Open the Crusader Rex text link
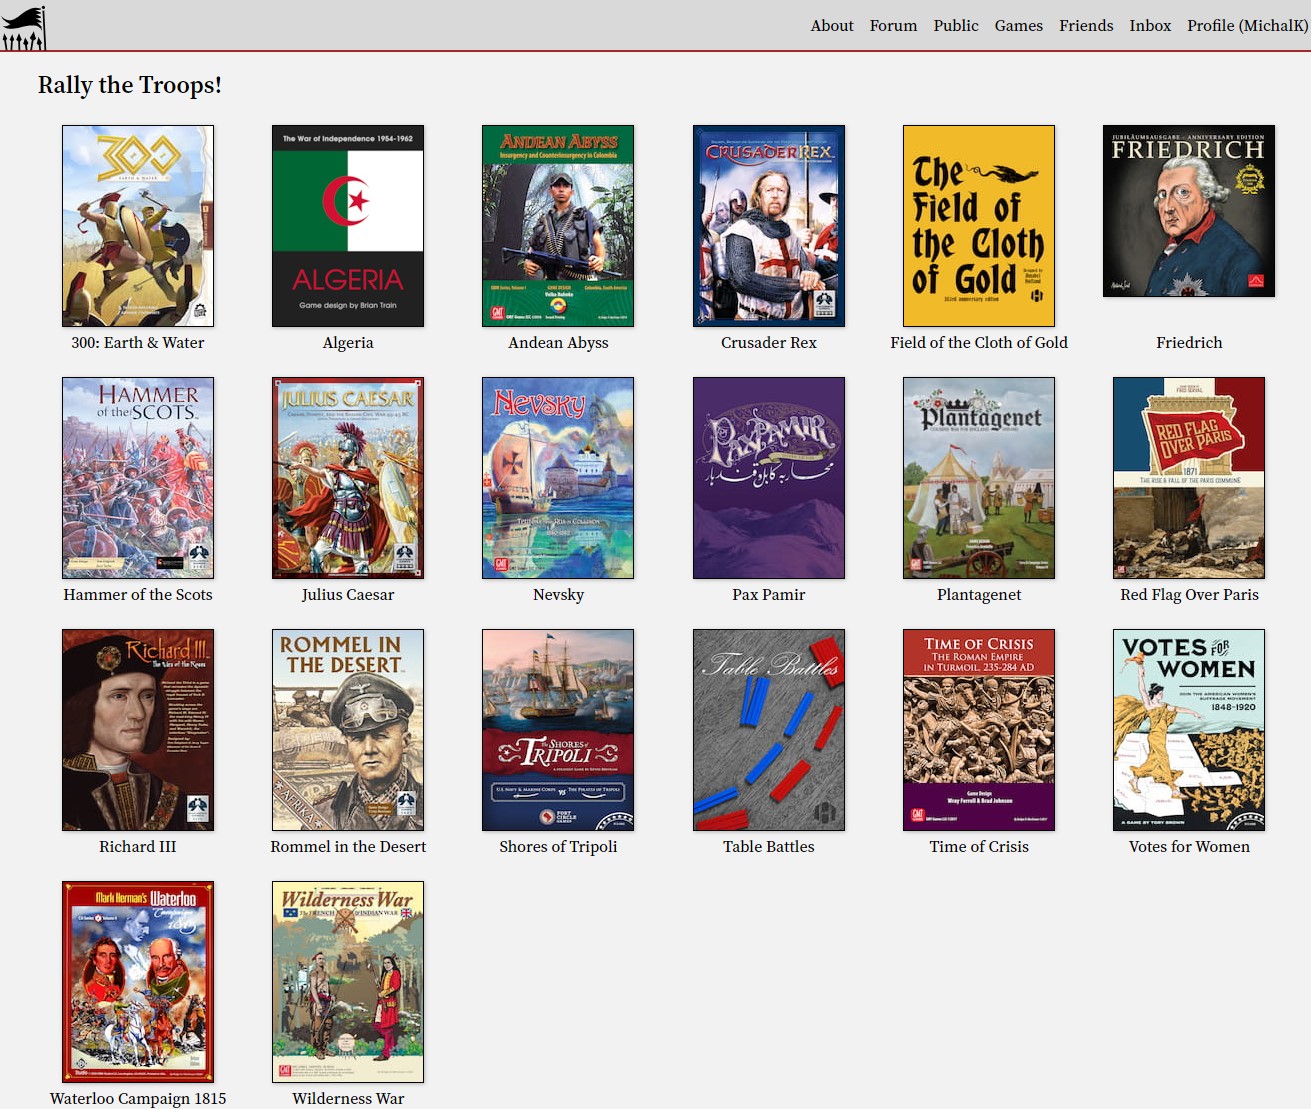Viewport: 1311px width, 1109px height. [768, 343]
